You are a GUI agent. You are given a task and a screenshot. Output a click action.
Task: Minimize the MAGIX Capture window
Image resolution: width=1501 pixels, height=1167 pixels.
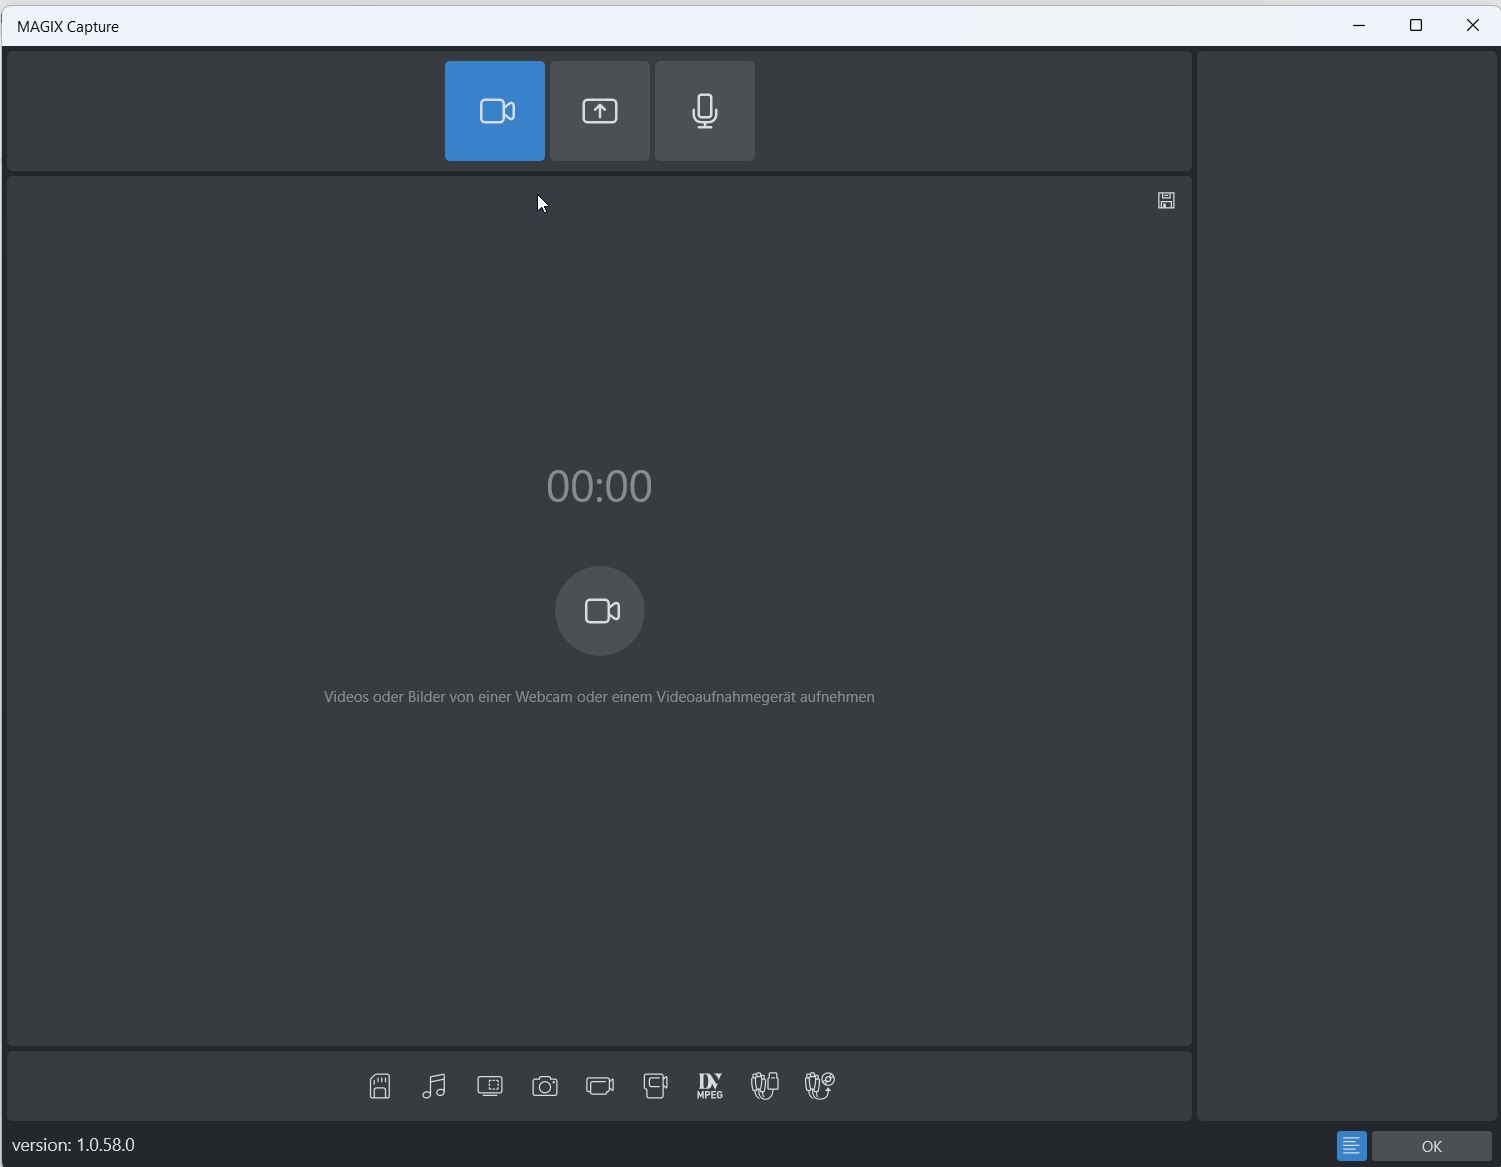(x=1359, y=25)
